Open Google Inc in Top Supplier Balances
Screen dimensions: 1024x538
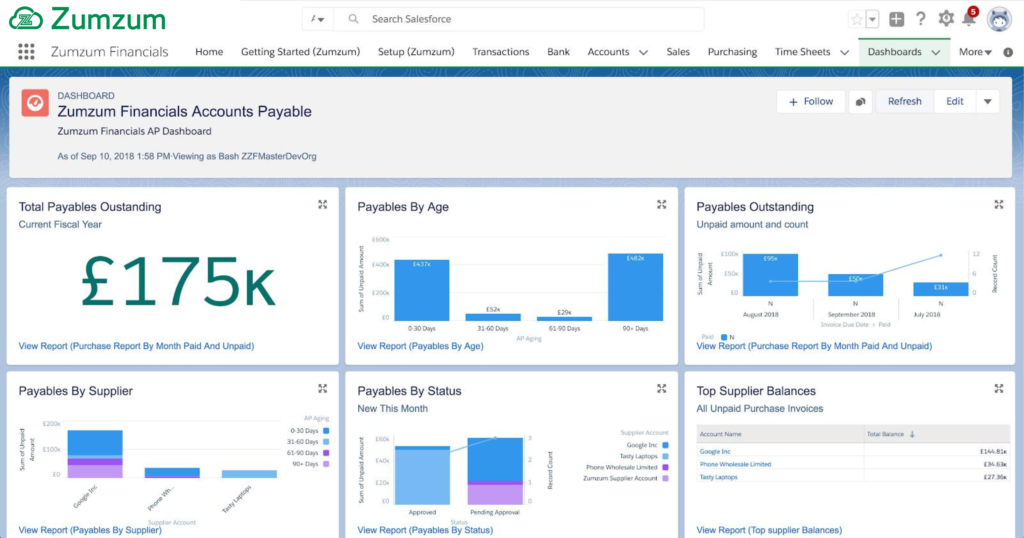(x=714, y=451)
